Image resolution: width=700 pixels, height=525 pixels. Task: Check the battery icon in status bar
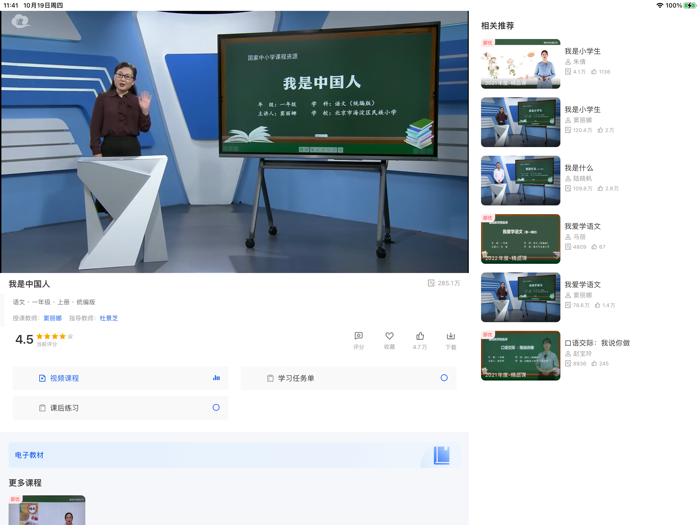(x=690, y=5)
